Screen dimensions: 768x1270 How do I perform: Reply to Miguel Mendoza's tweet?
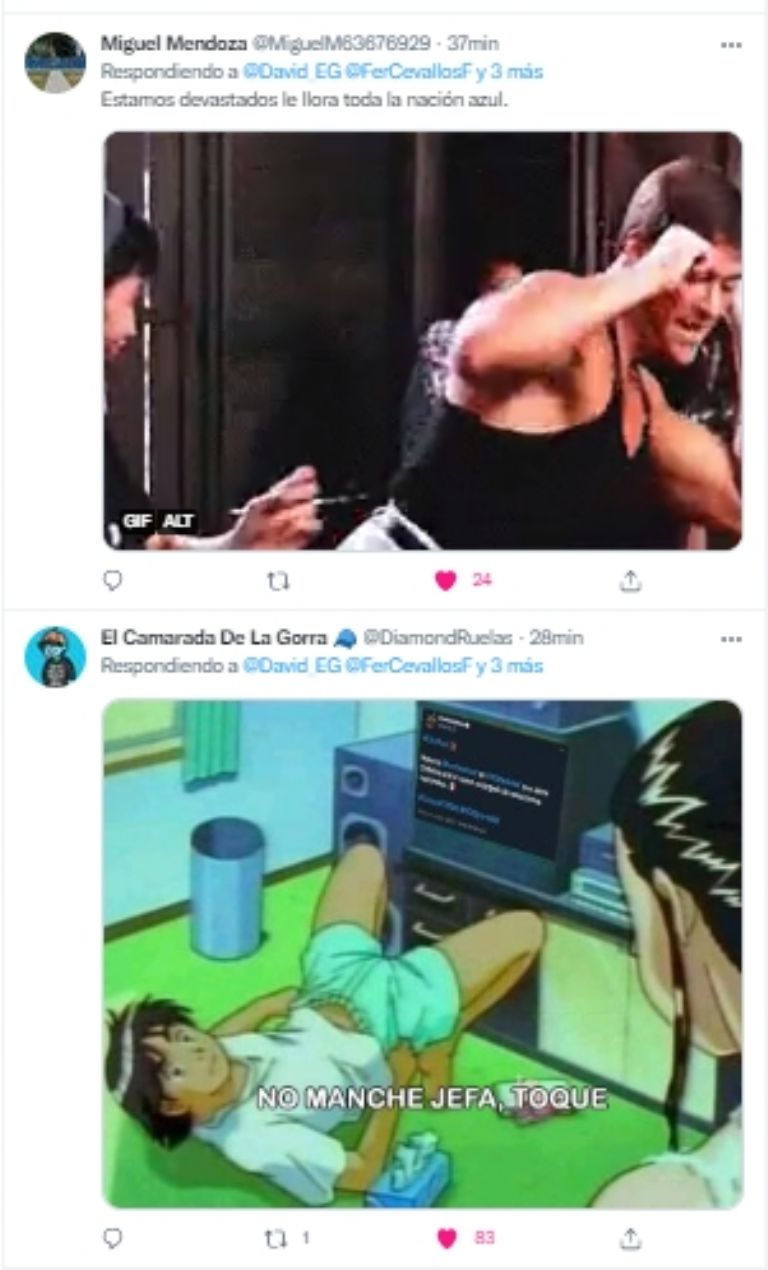[113, 580]
